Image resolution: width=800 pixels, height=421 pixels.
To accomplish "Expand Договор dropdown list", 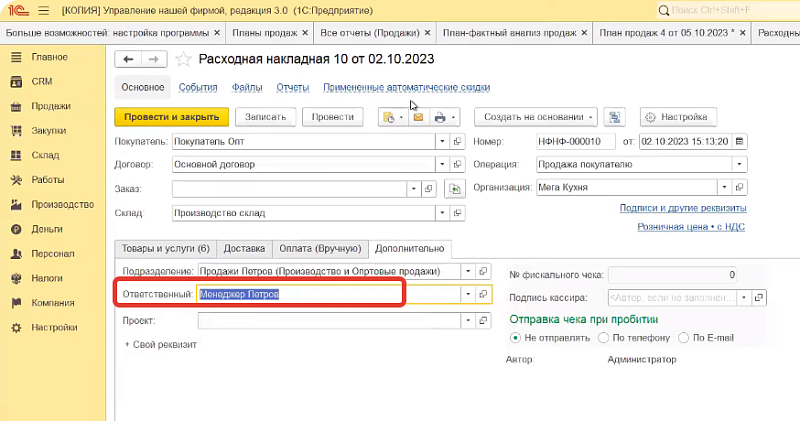I will pyautogui.click(x=442, y=164).
